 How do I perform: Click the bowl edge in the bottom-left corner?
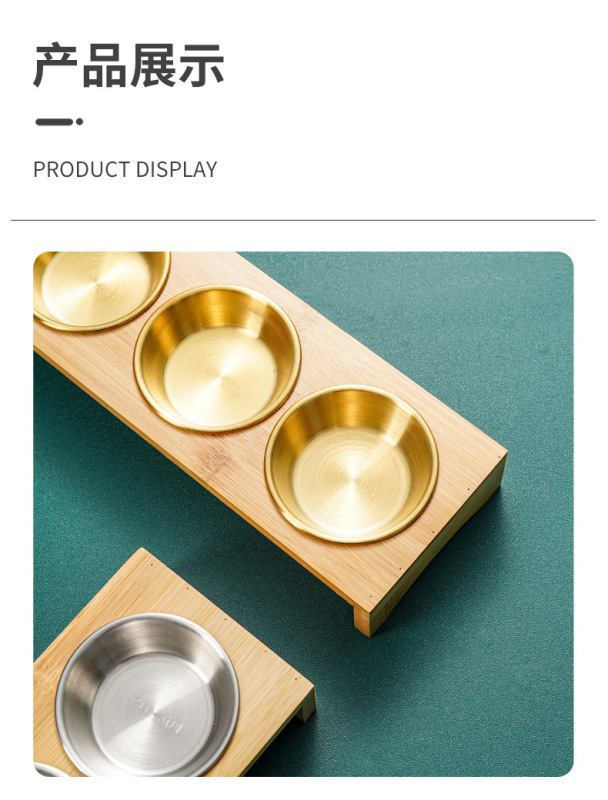[49, 770]
